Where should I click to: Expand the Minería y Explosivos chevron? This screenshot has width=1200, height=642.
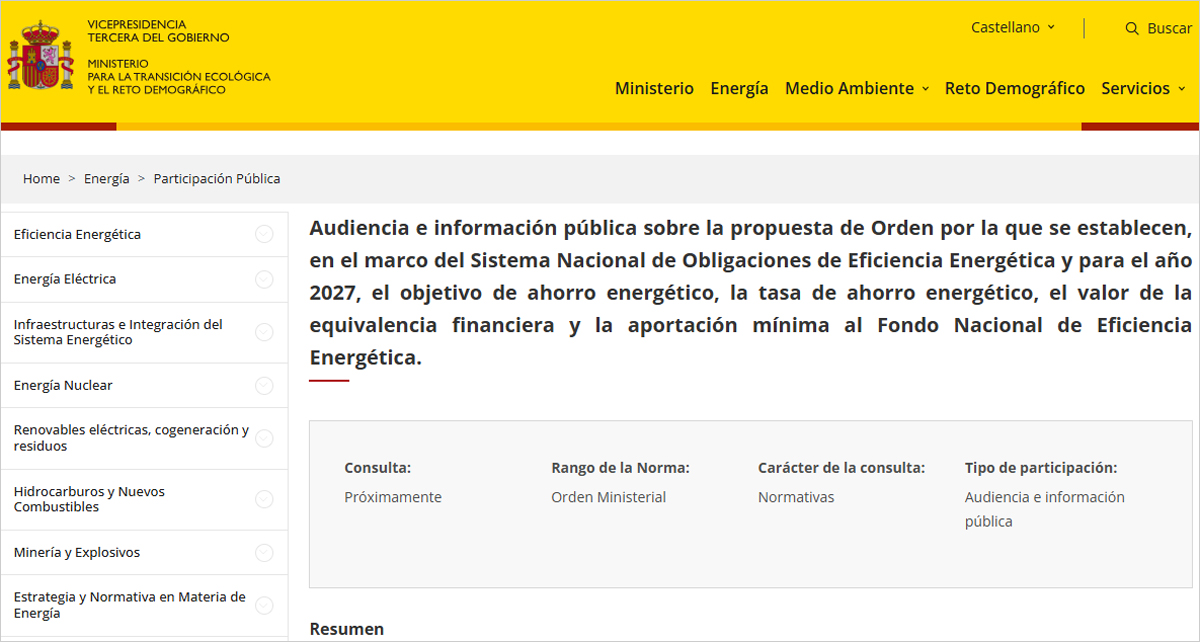coord(264,552)
